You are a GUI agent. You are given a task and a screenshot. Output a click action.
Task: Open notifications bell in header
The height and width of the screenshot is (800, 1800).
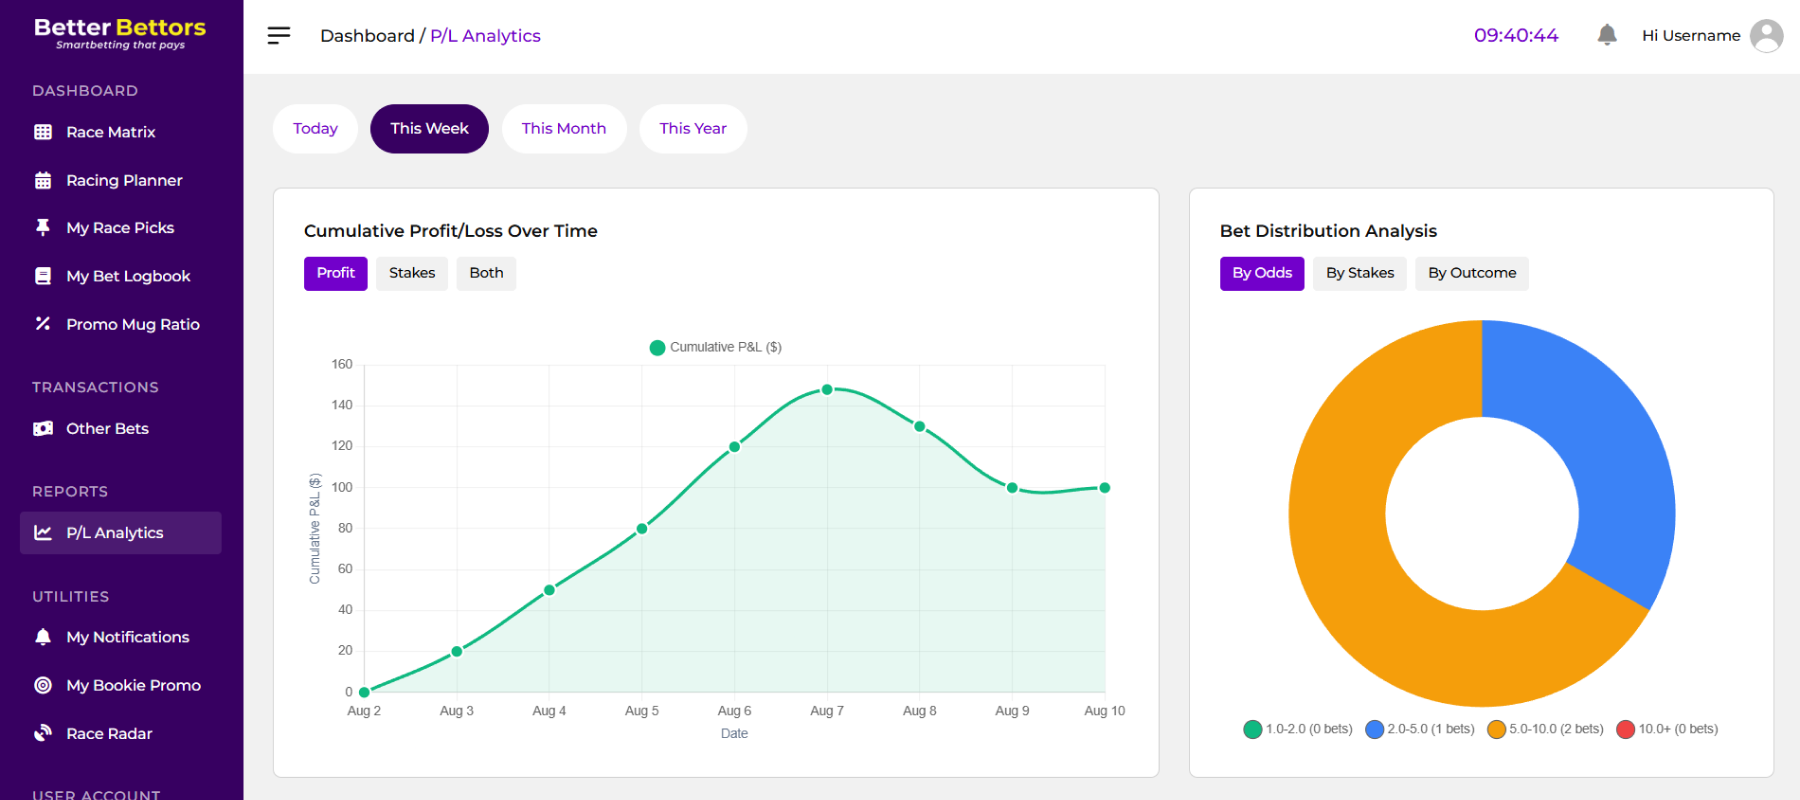click(x=1607, y=35)
